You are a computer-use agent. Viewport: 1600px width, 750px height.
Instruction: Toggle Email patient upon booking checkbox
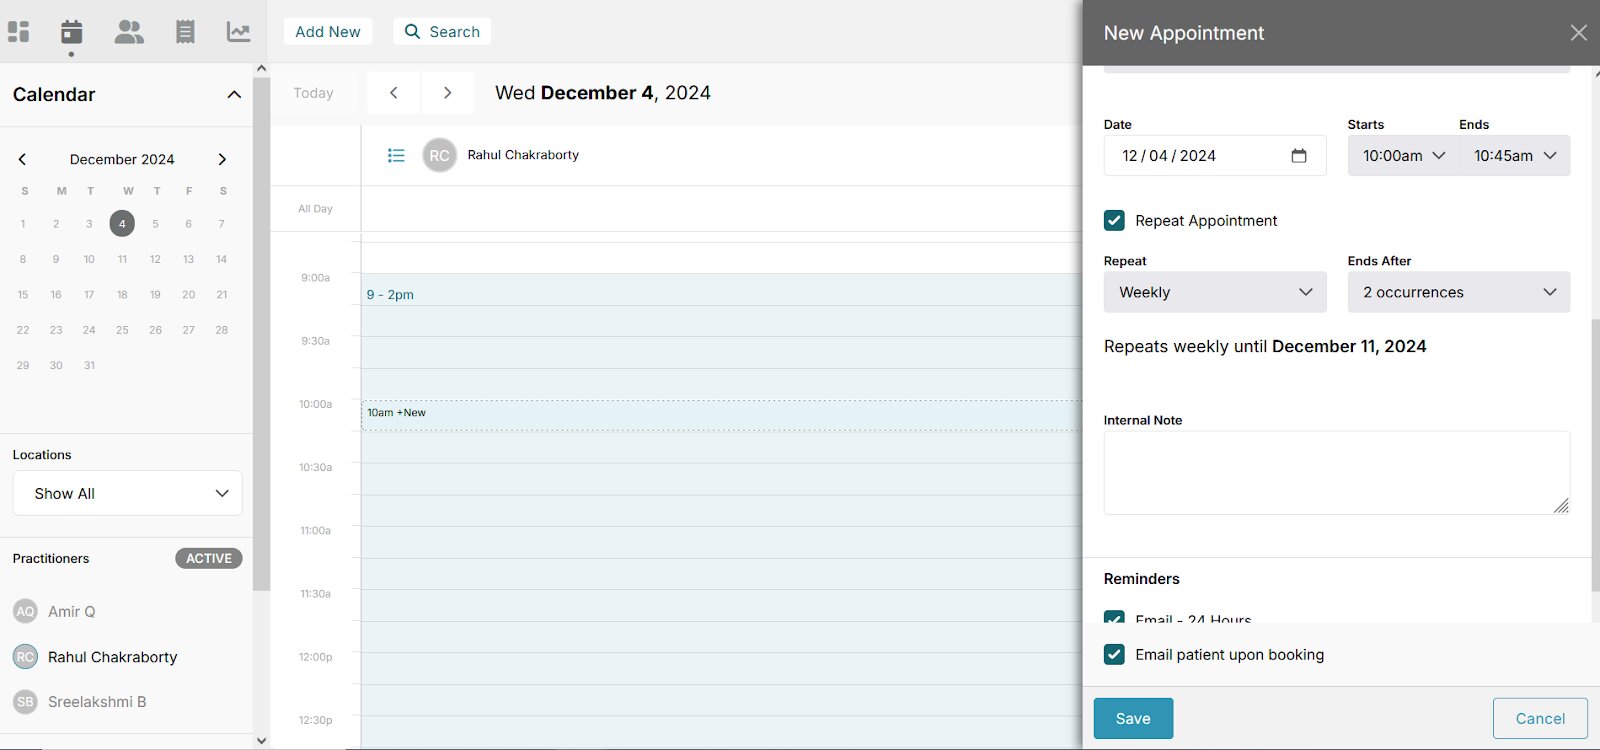(1114, 654)
